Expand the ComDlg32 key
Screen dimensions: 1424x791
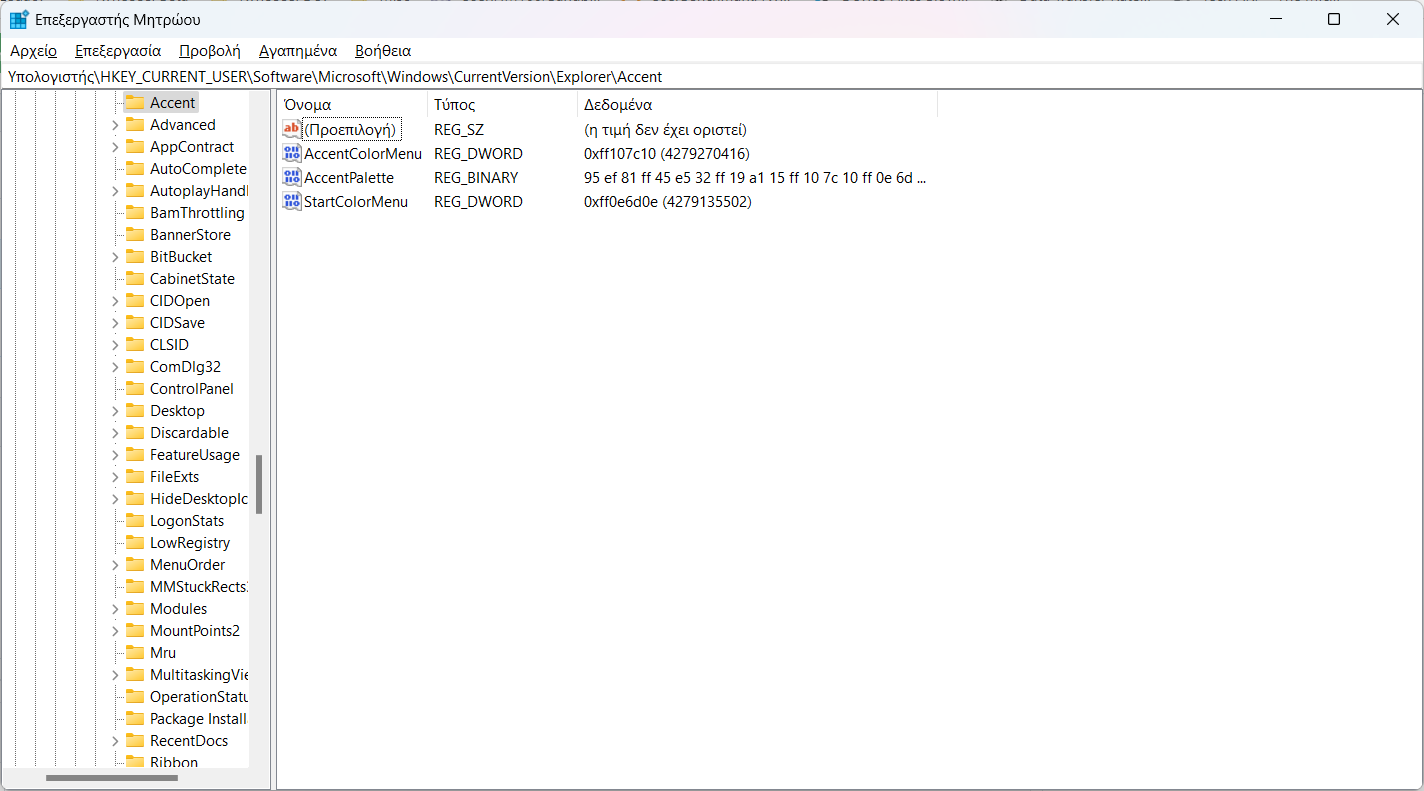[x=115, y=367]
